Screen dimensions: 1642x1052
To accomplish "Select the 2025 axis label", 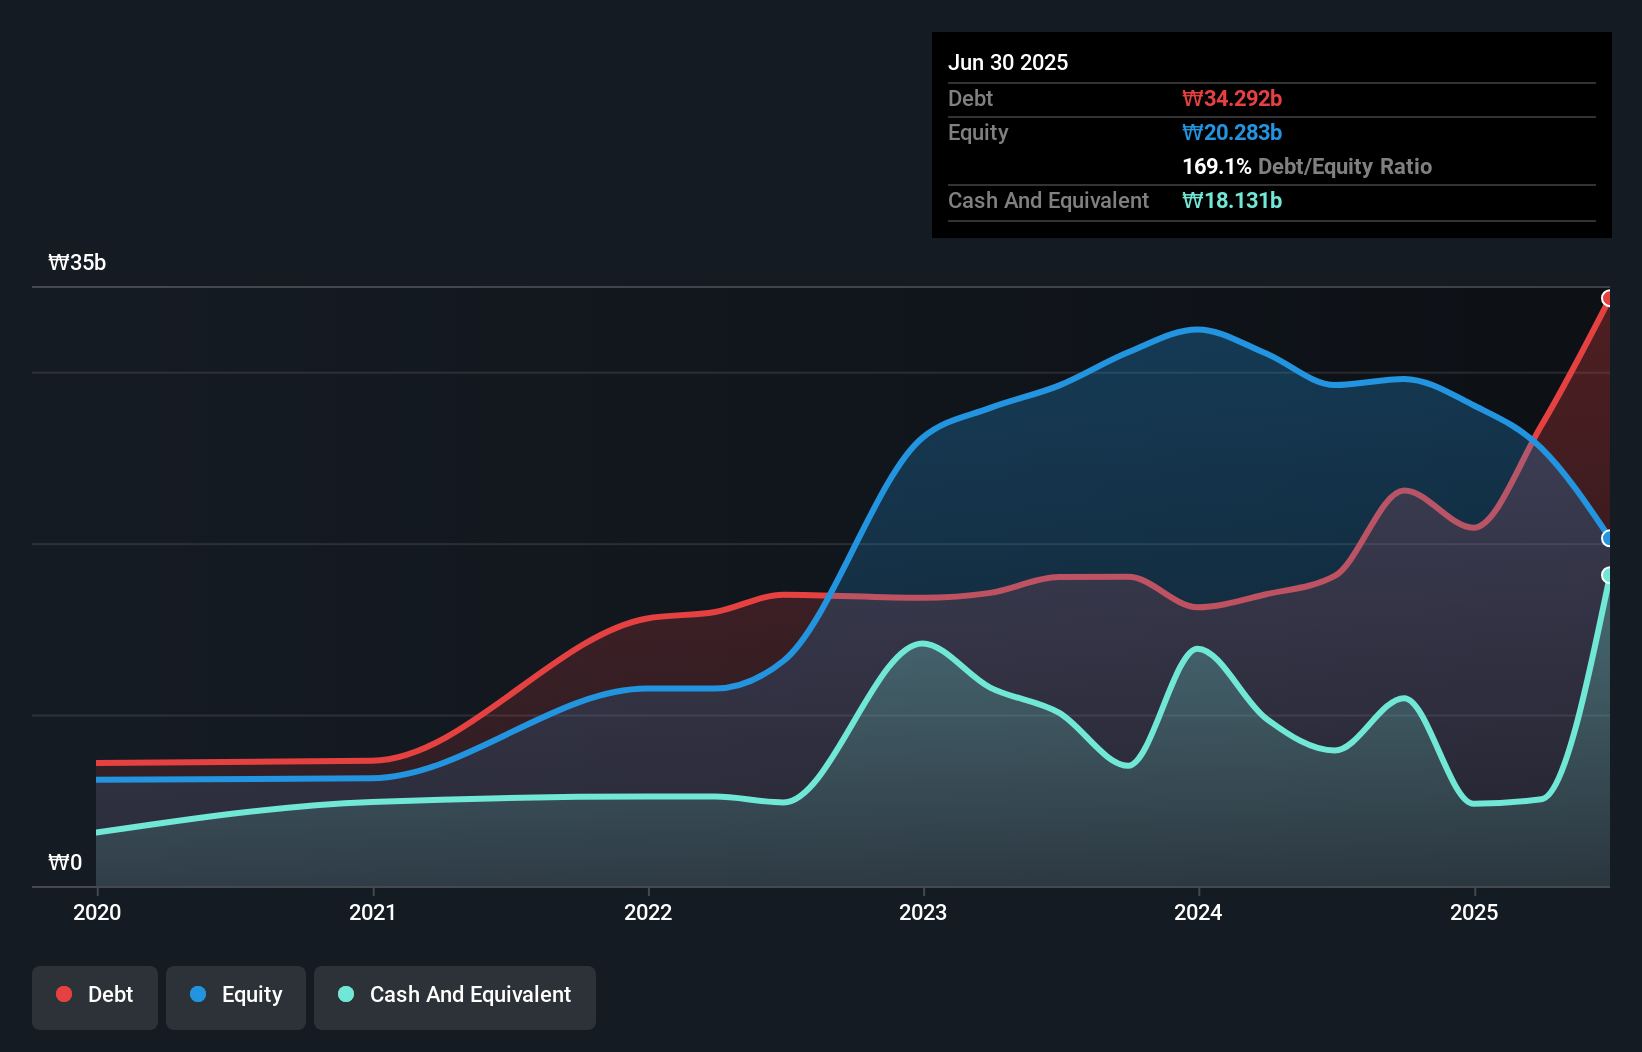I will click(1475, 912).
